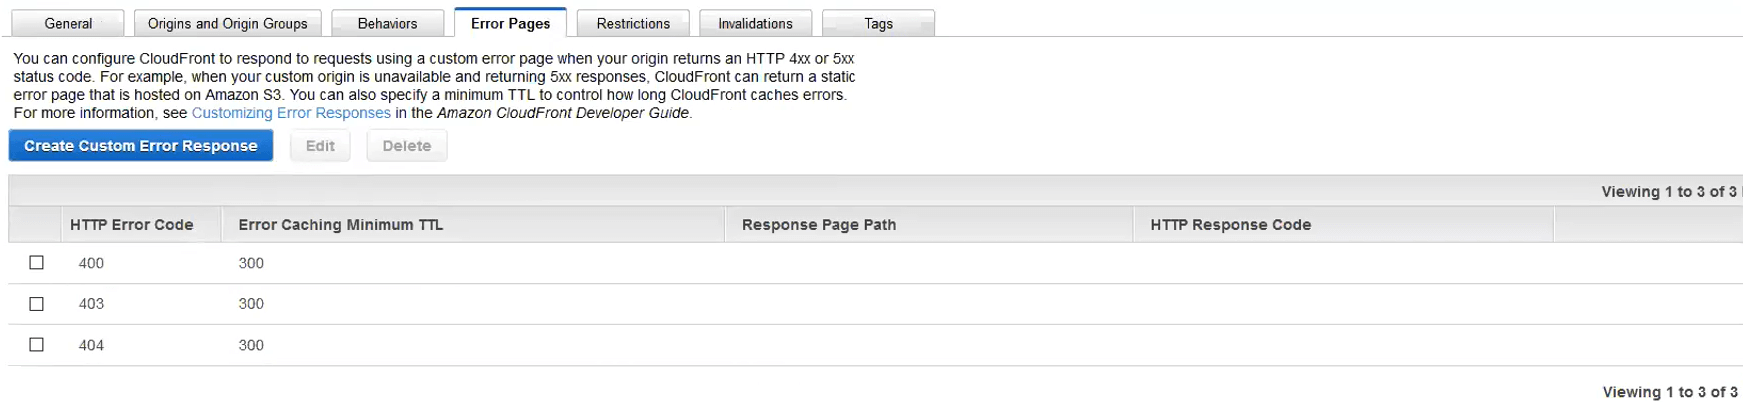1743x411 pixels.
Task: Open the Invalidations tab
Action: (755, 23)
